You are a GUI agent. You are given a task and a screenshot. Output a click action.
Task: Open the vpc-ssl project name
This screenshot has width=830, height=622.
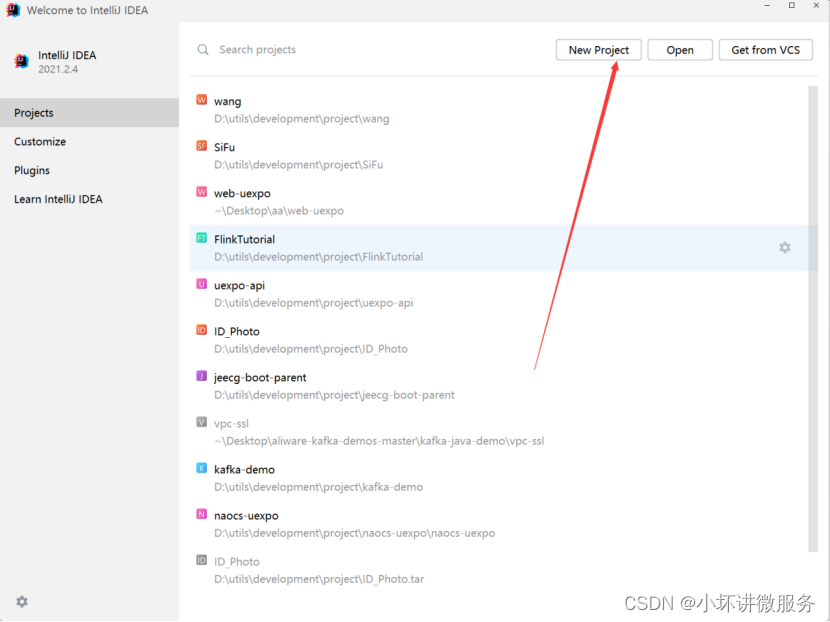coord(231,423)
